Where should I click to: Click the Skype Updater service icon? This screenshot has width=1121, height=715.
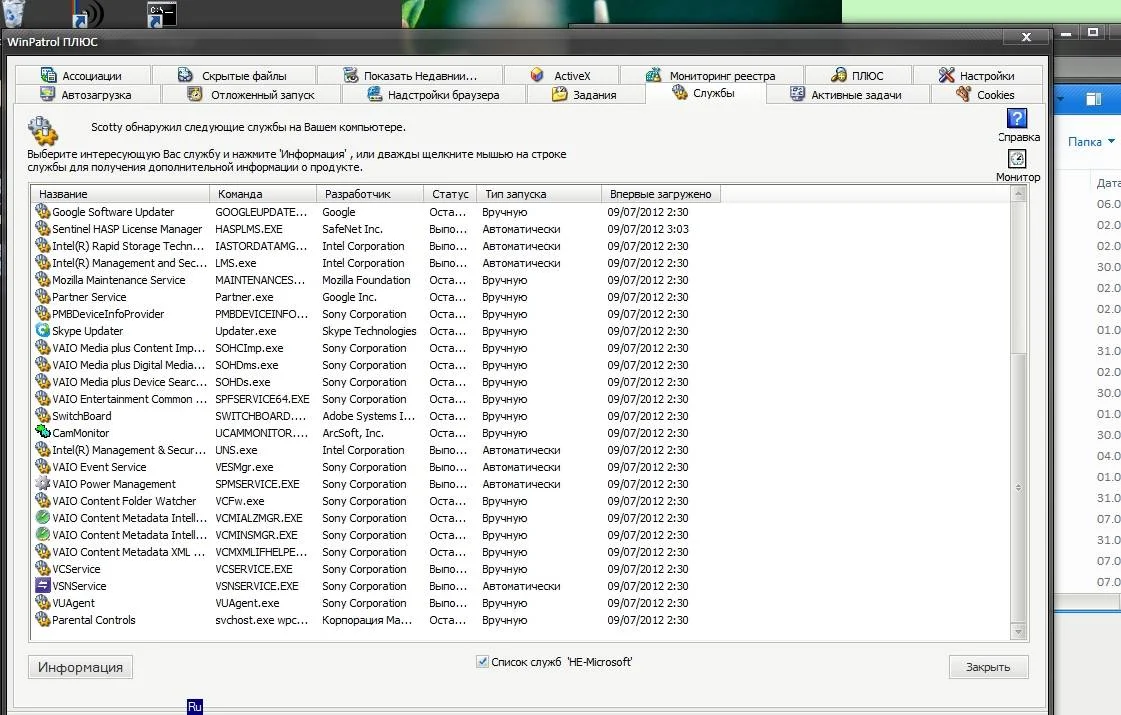point(42,331)
